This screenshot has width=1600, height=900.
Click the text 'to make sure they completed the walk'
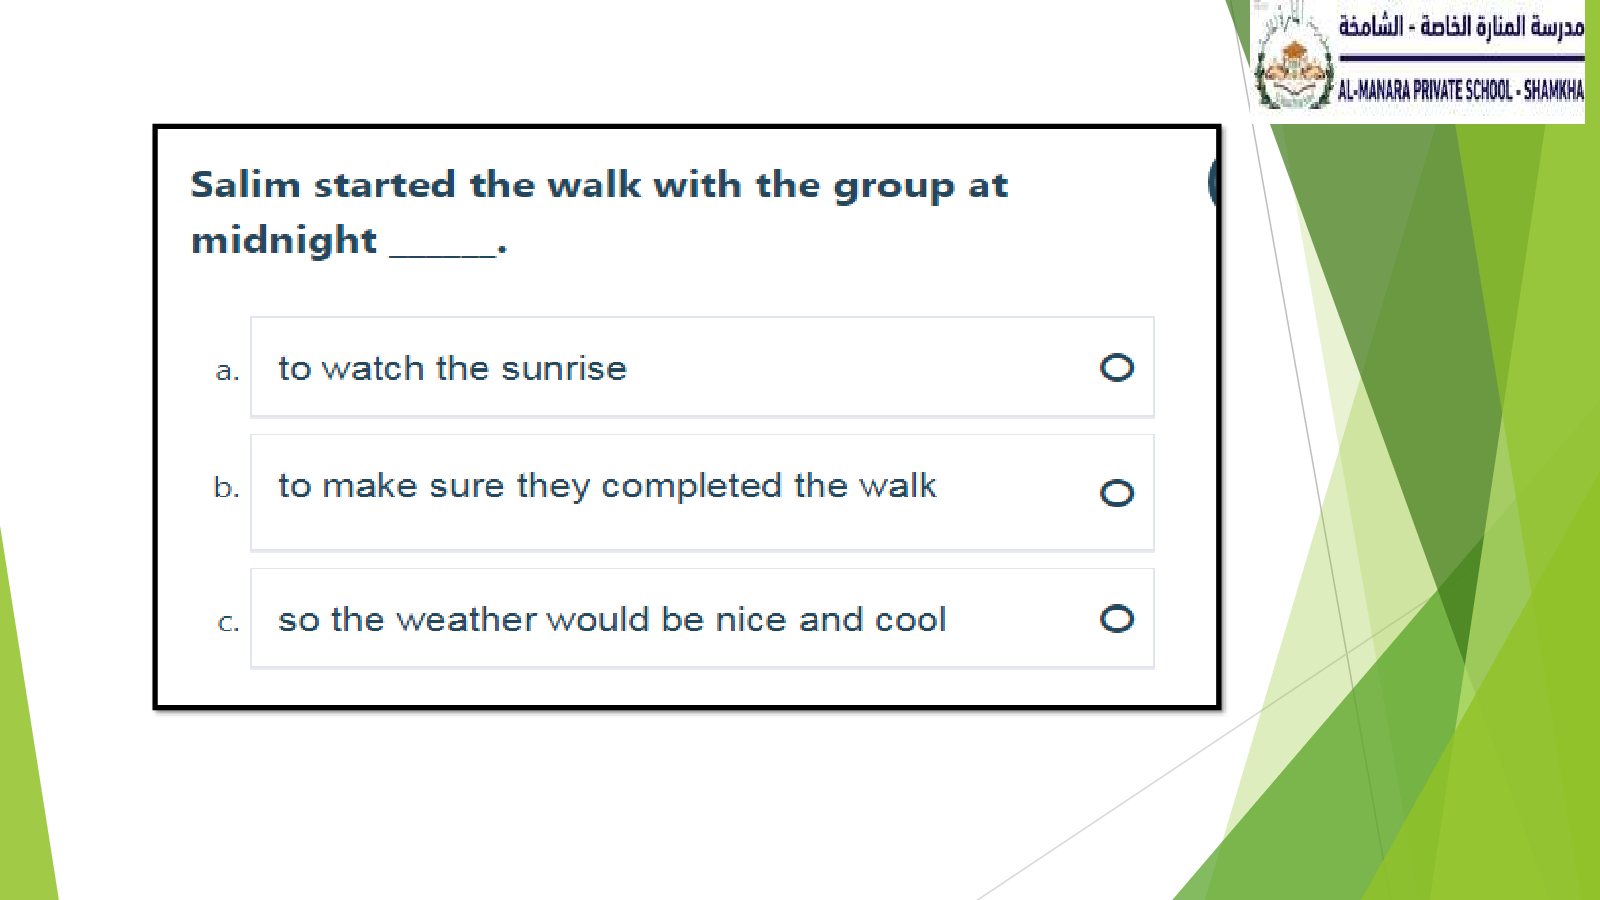tap(607, 486)
